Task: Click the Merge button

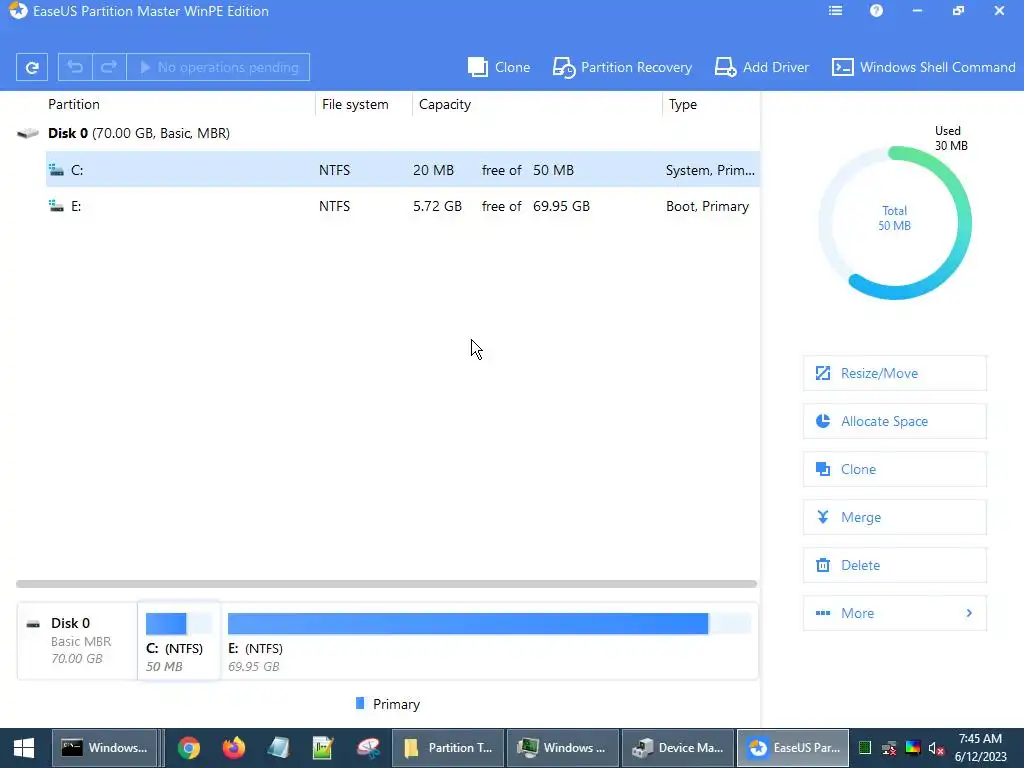Action: point(894,517)
